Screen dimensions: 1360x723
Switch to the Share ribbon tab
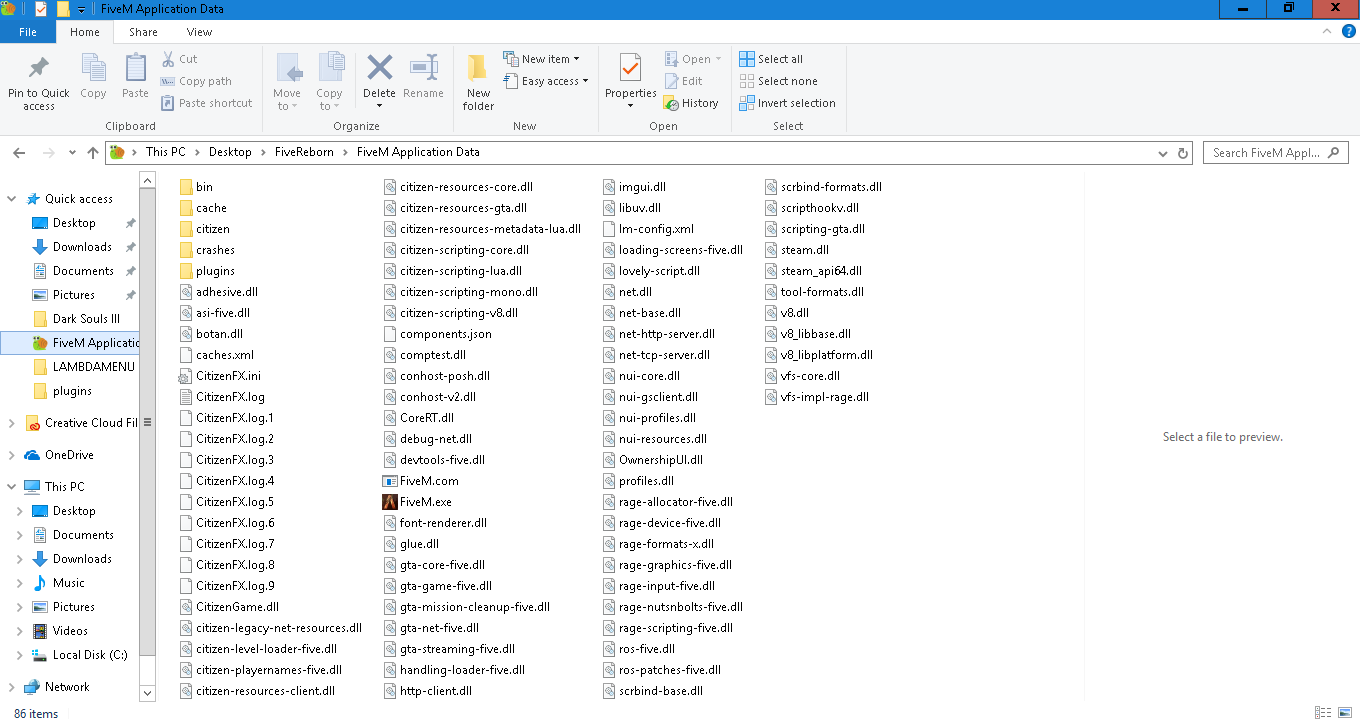[143, 32]
